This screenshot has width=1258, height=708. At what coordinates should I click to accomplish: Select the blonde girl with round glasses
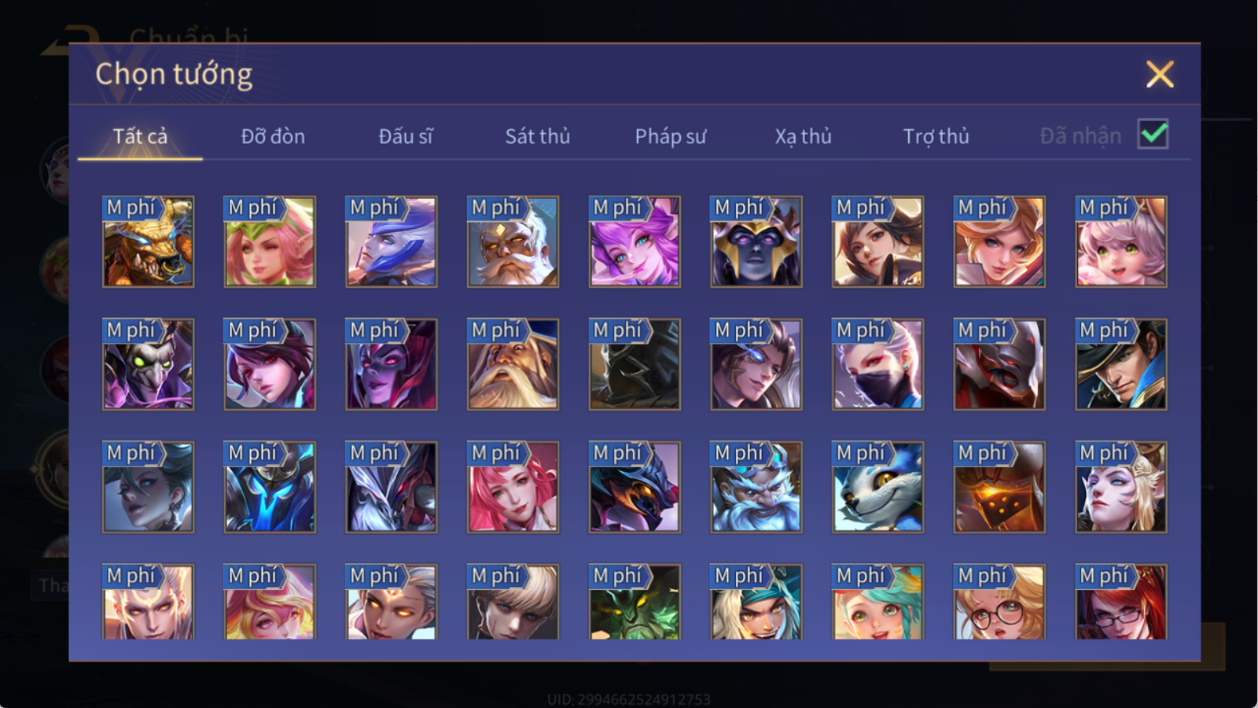(x=1000, y=602)
